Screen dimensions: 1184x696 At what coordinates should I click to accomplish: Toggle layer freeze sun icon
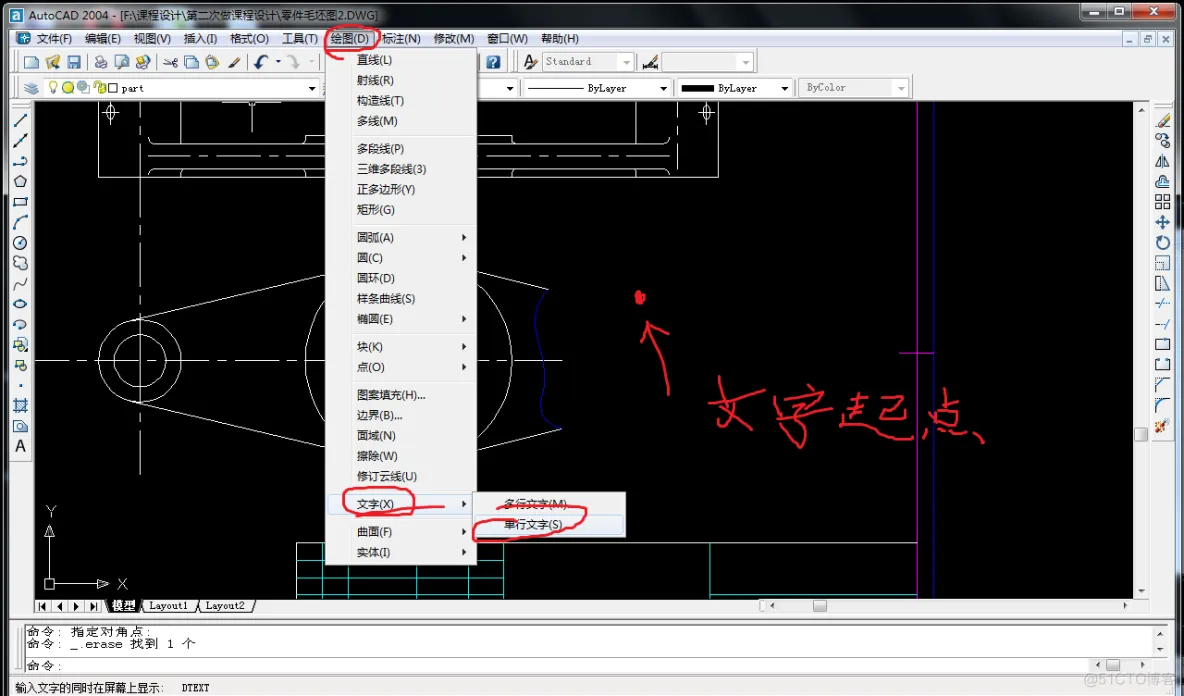(68, 88)
